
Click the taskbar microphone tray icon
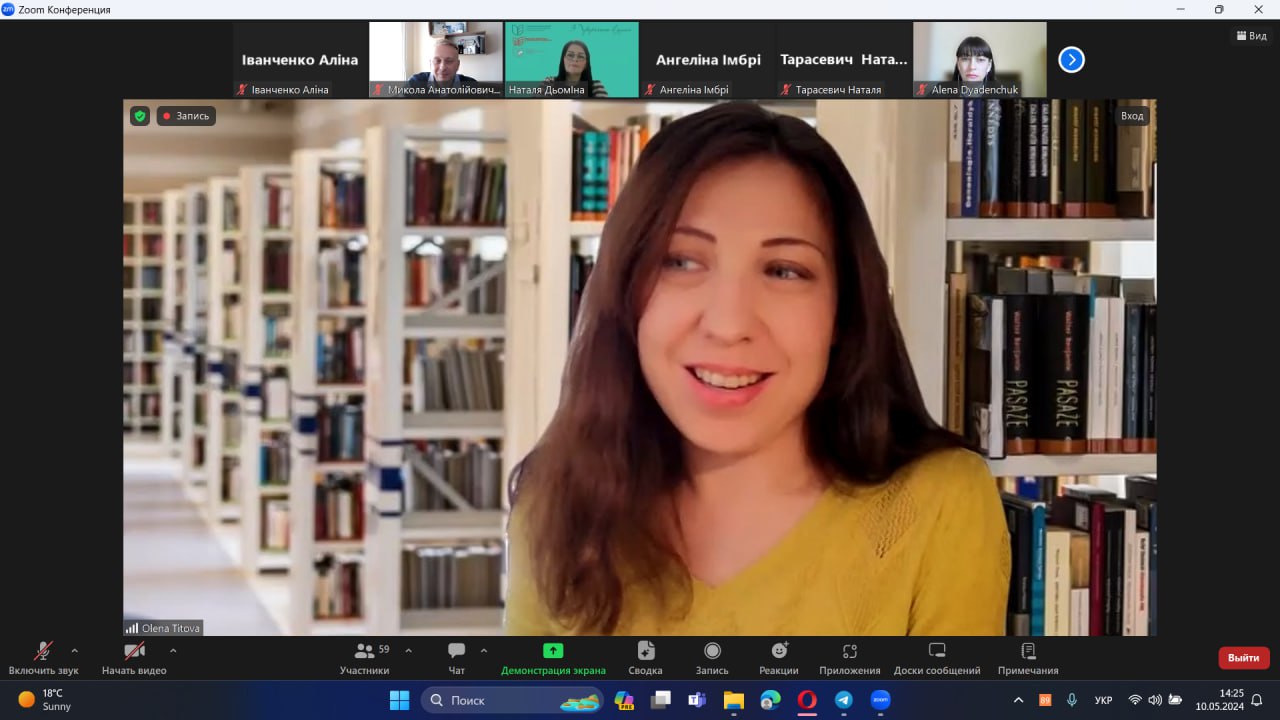pyautogui.click(x=1072, y=700)
